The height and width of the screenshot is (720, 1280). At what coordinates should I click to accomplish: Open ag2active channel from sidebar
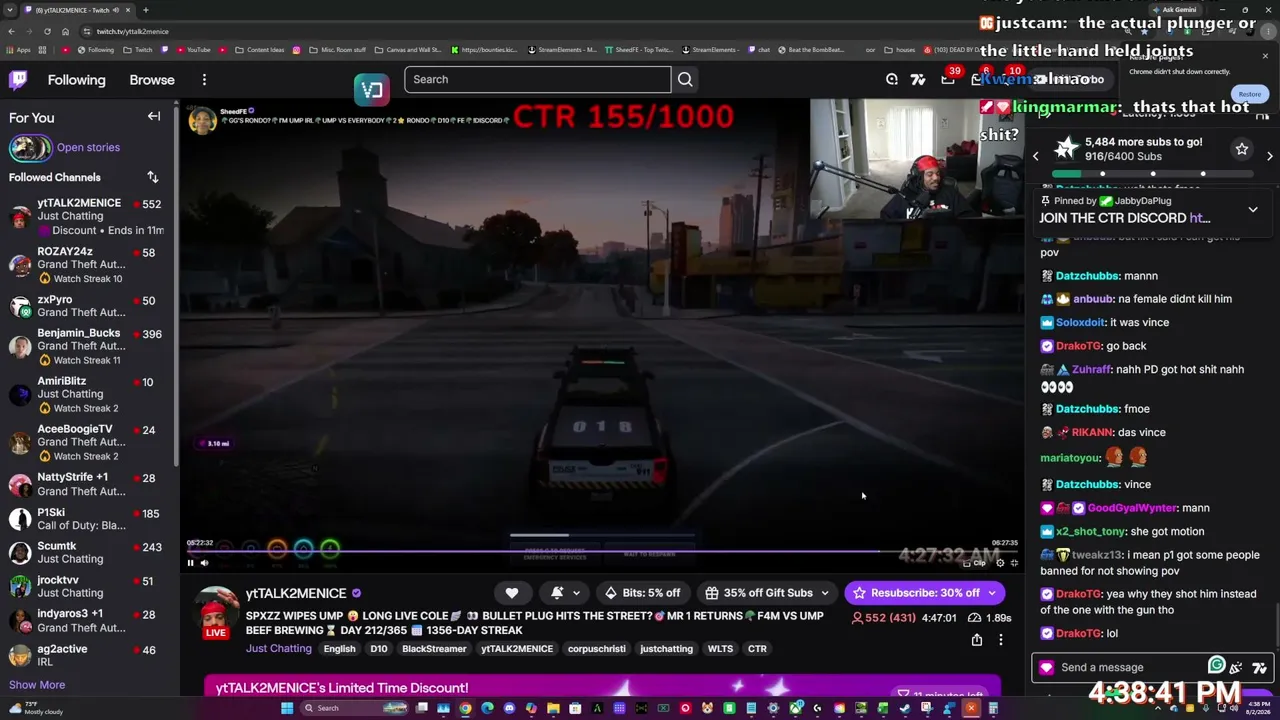pyautogui.click(x=88, y=655)
